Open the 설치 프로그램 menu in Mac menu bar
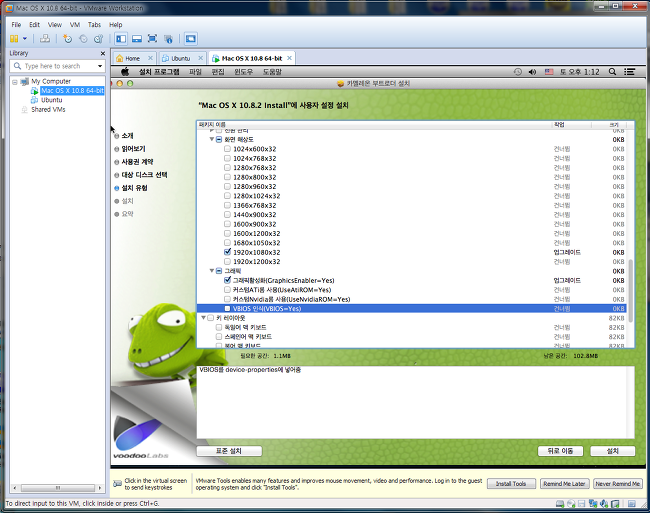This screenshot has height=513, width=650. click(159, 72)
